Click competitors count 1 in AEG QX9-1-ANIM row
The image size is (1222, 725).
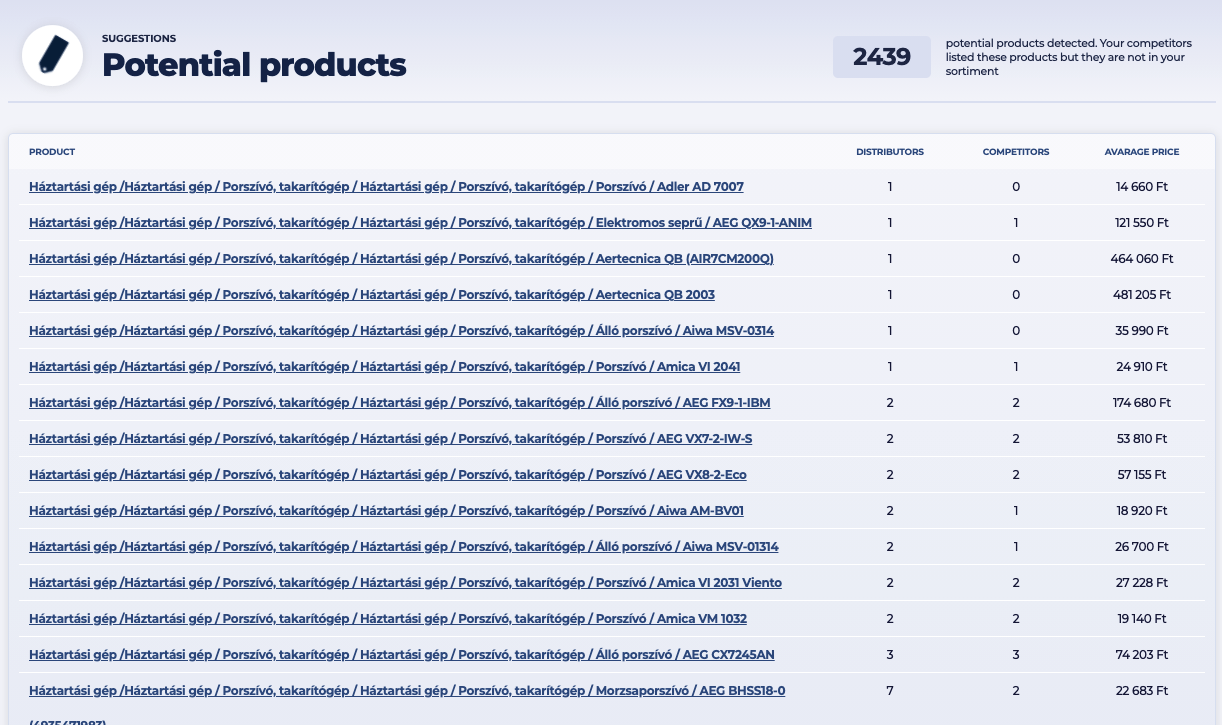1016,223
